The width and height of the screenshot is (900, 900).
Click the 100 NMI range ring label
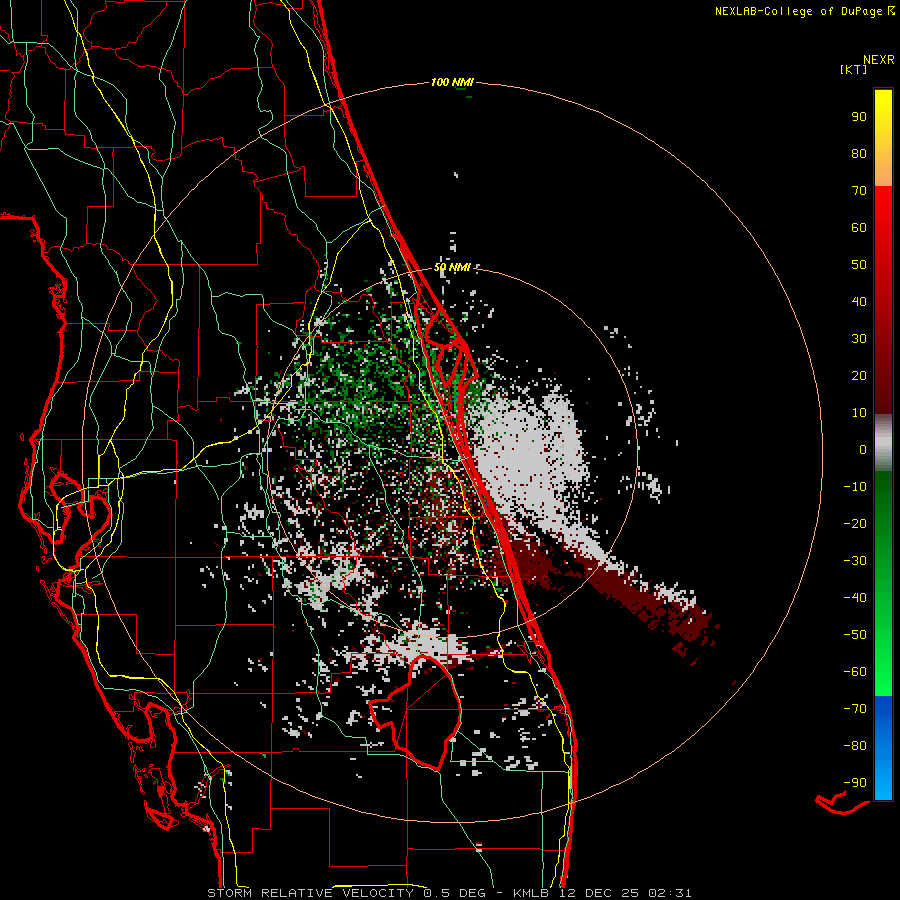452,82
